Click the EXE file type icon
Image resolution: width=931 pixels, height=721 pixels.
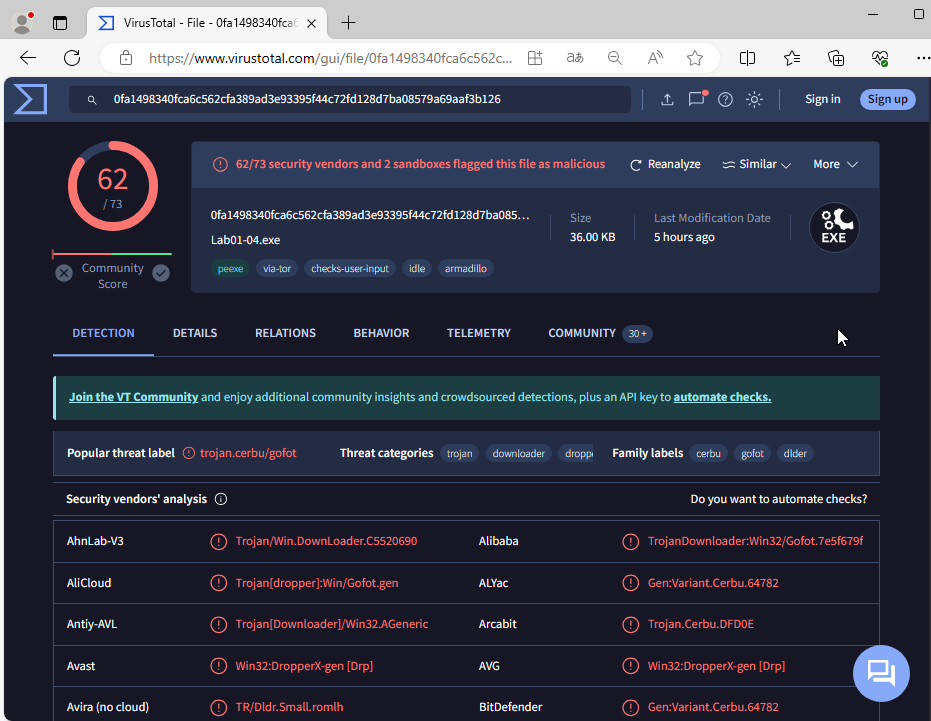834,227
